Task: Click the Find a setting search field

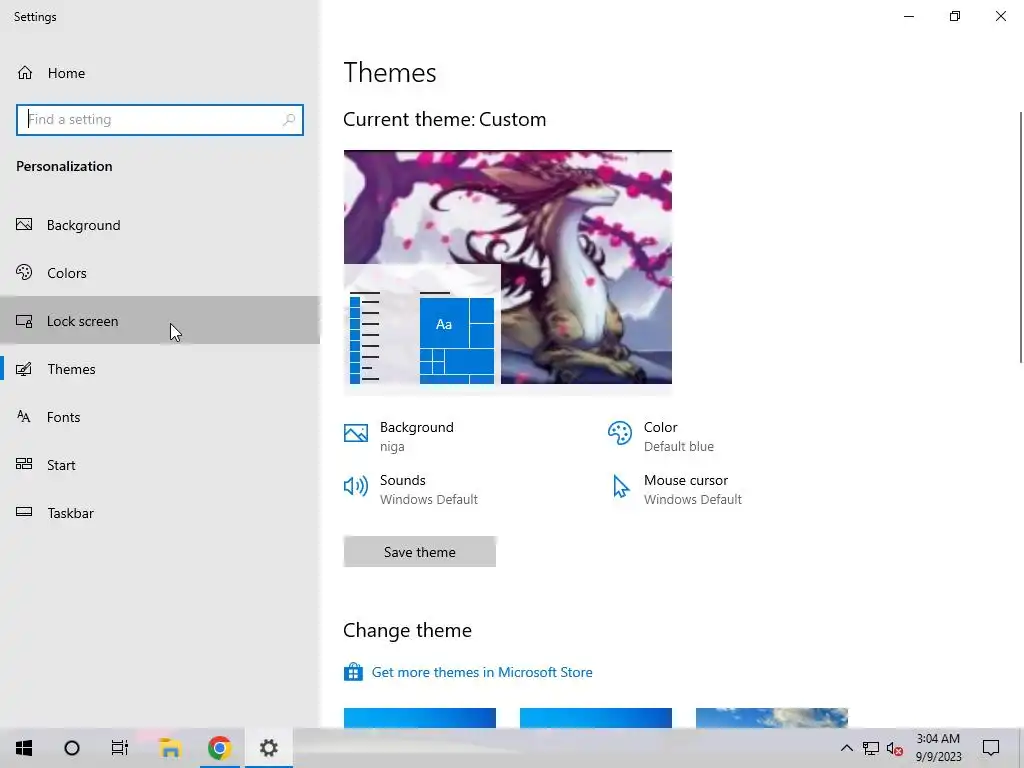Action: click(x=160, y=120)
